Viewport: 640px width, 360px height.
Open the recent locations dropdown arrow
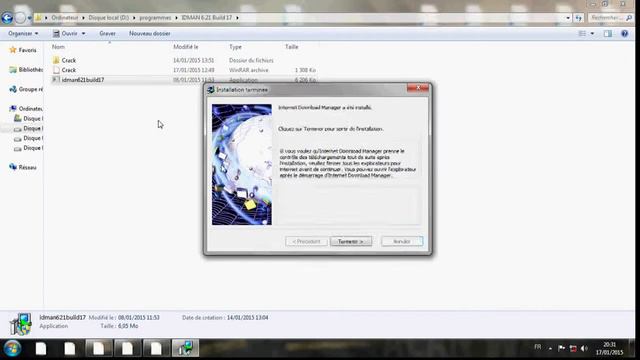(x=29, y=18)
